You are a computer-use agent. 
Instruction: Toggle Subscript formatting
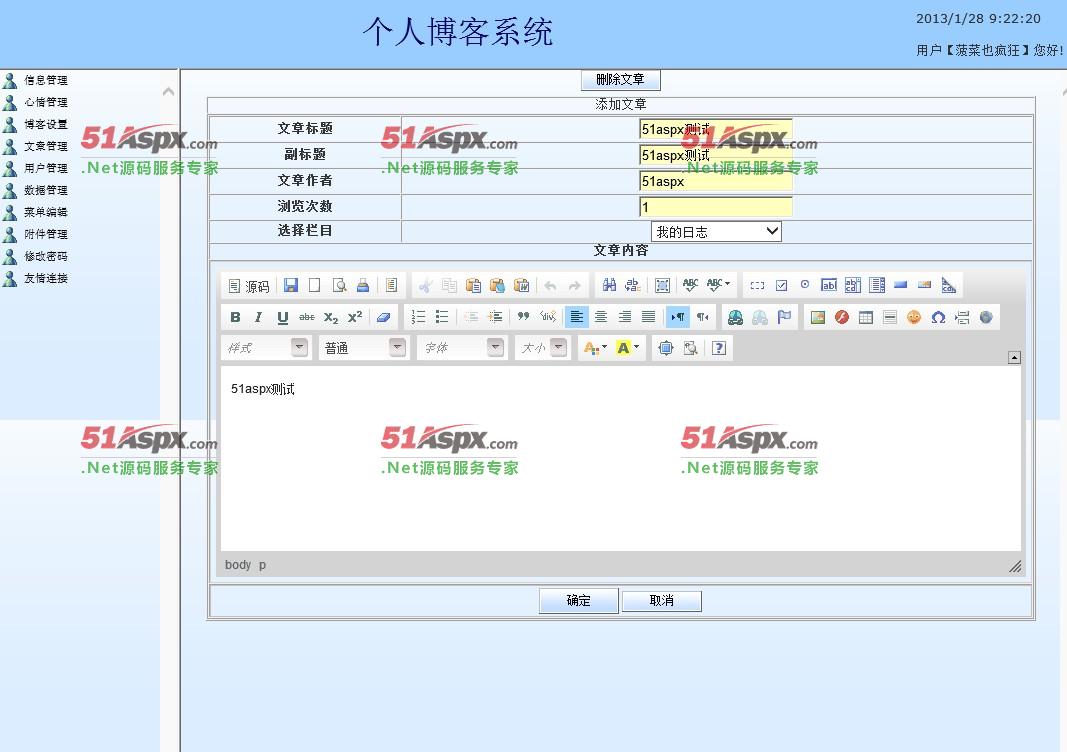click(x=331, y=317)
